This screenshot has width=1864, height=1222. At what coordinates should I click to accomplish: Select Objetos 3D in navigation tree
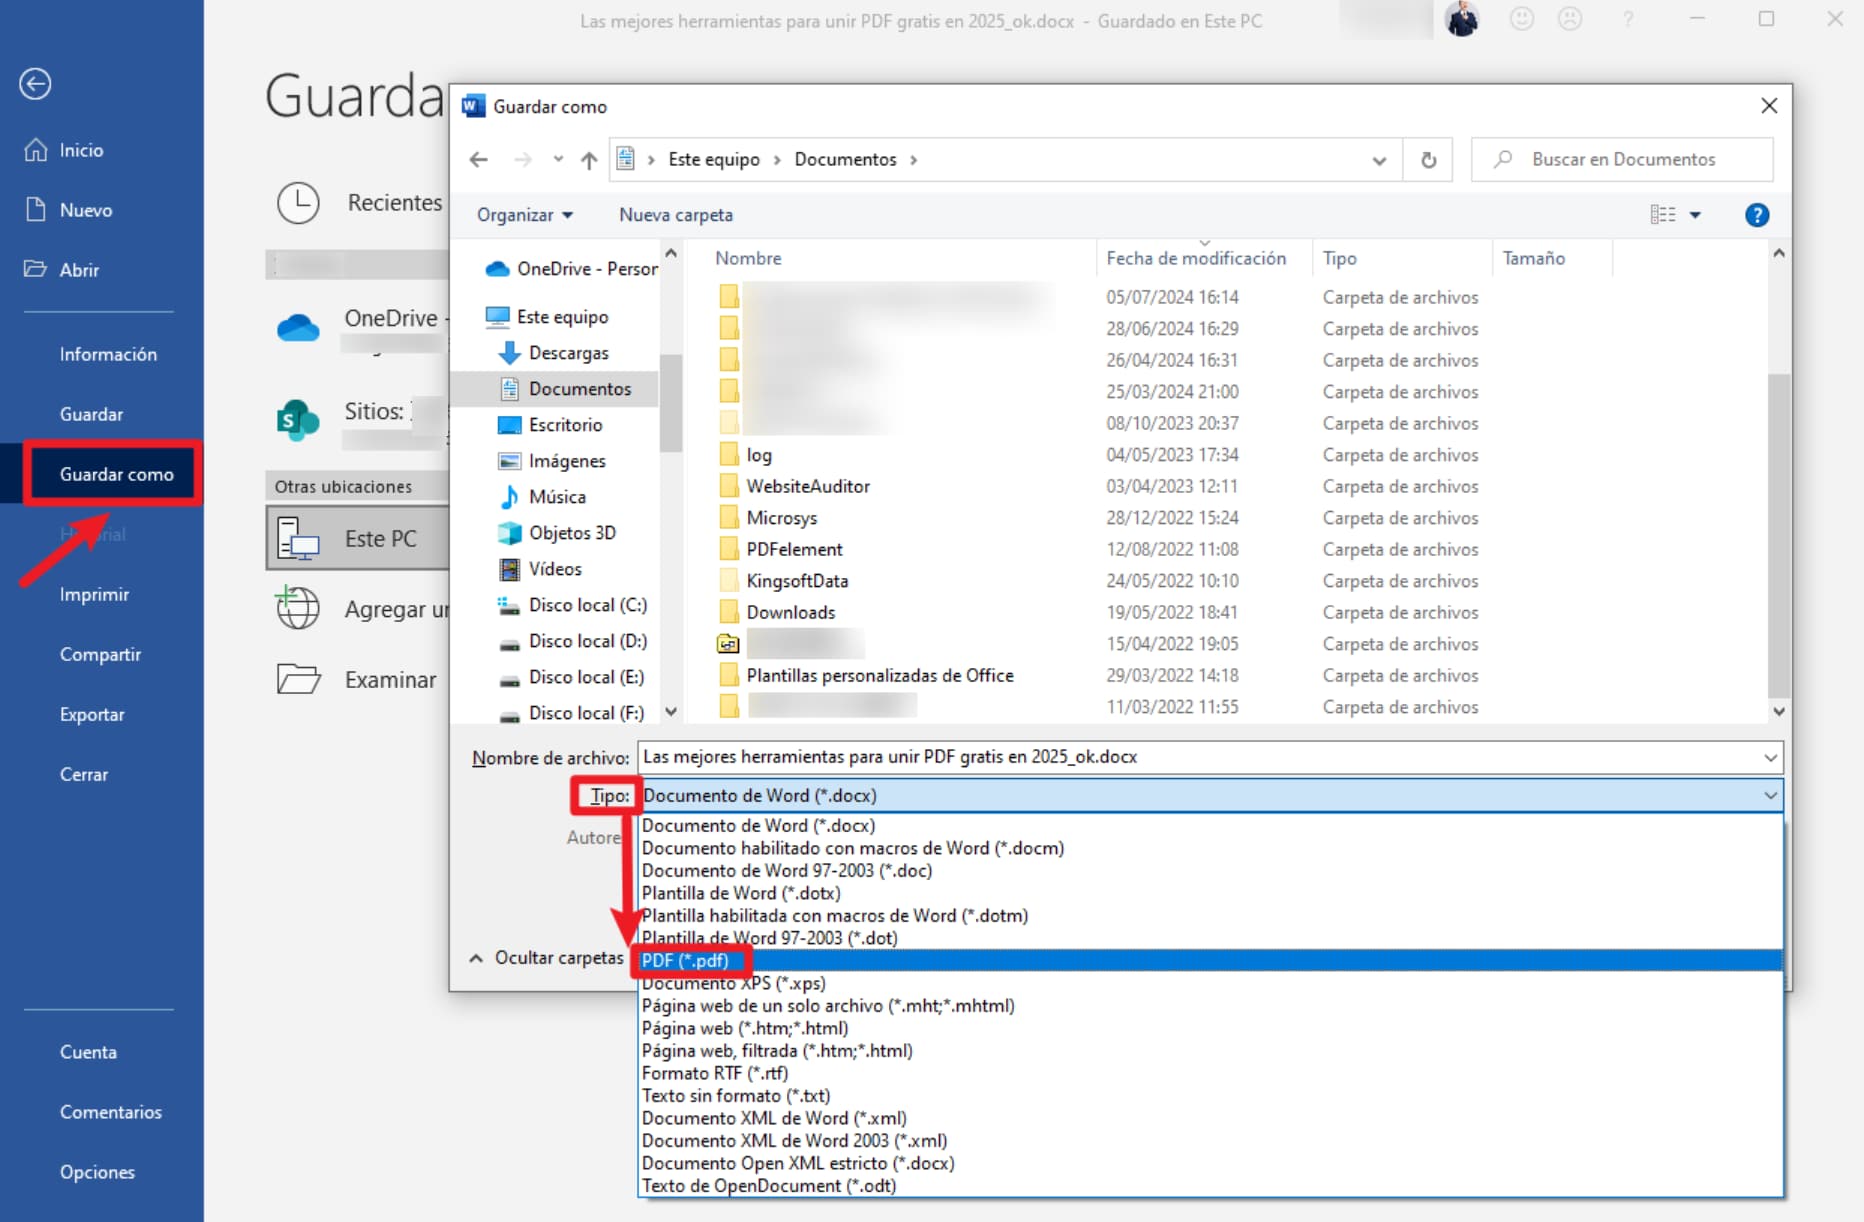pos(557,533)
